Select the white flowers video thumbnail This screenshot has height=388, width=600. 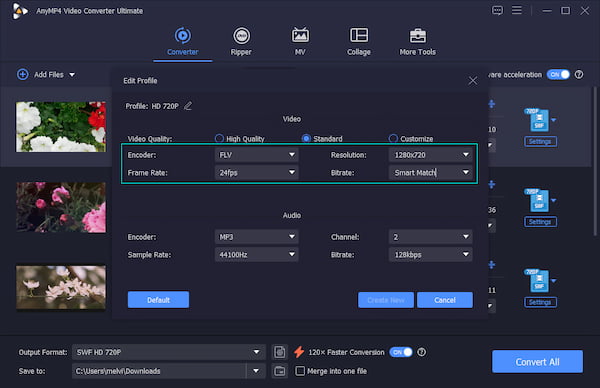click(61, 127)
